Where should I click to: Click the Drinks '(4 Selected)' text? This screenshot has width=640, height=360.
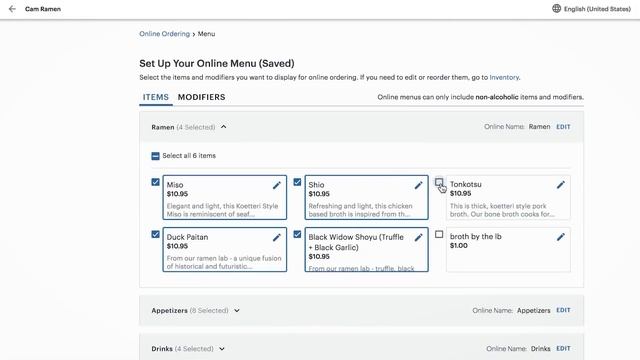click(x=194, y=349)
